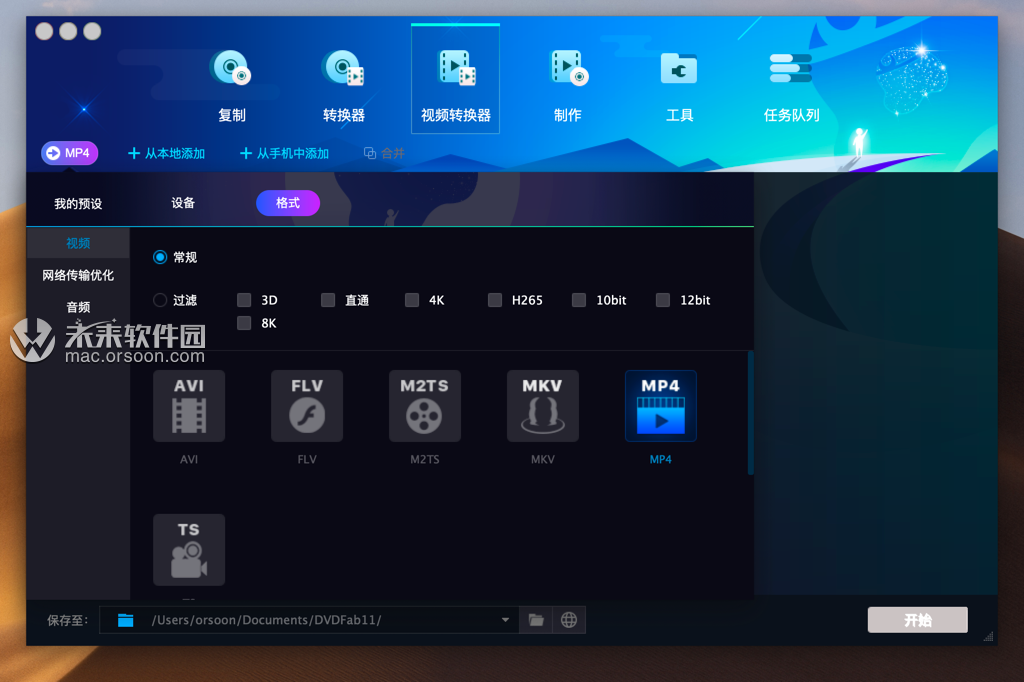Open the 工具 (Utilities) module
The width and height of the screenshot is (1024, 682).
(679, 86)
